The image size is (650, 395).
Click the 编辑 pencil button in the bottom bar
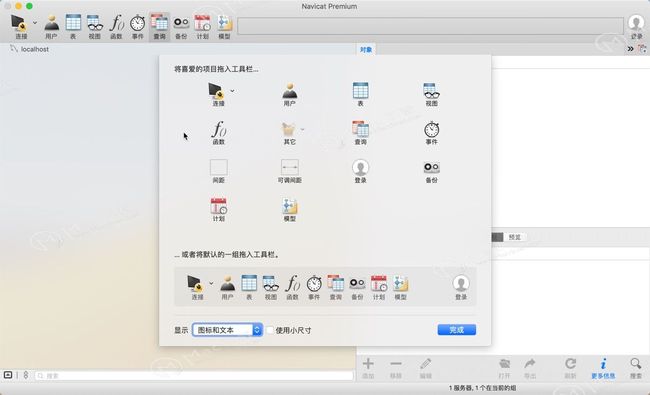point(426,368)
